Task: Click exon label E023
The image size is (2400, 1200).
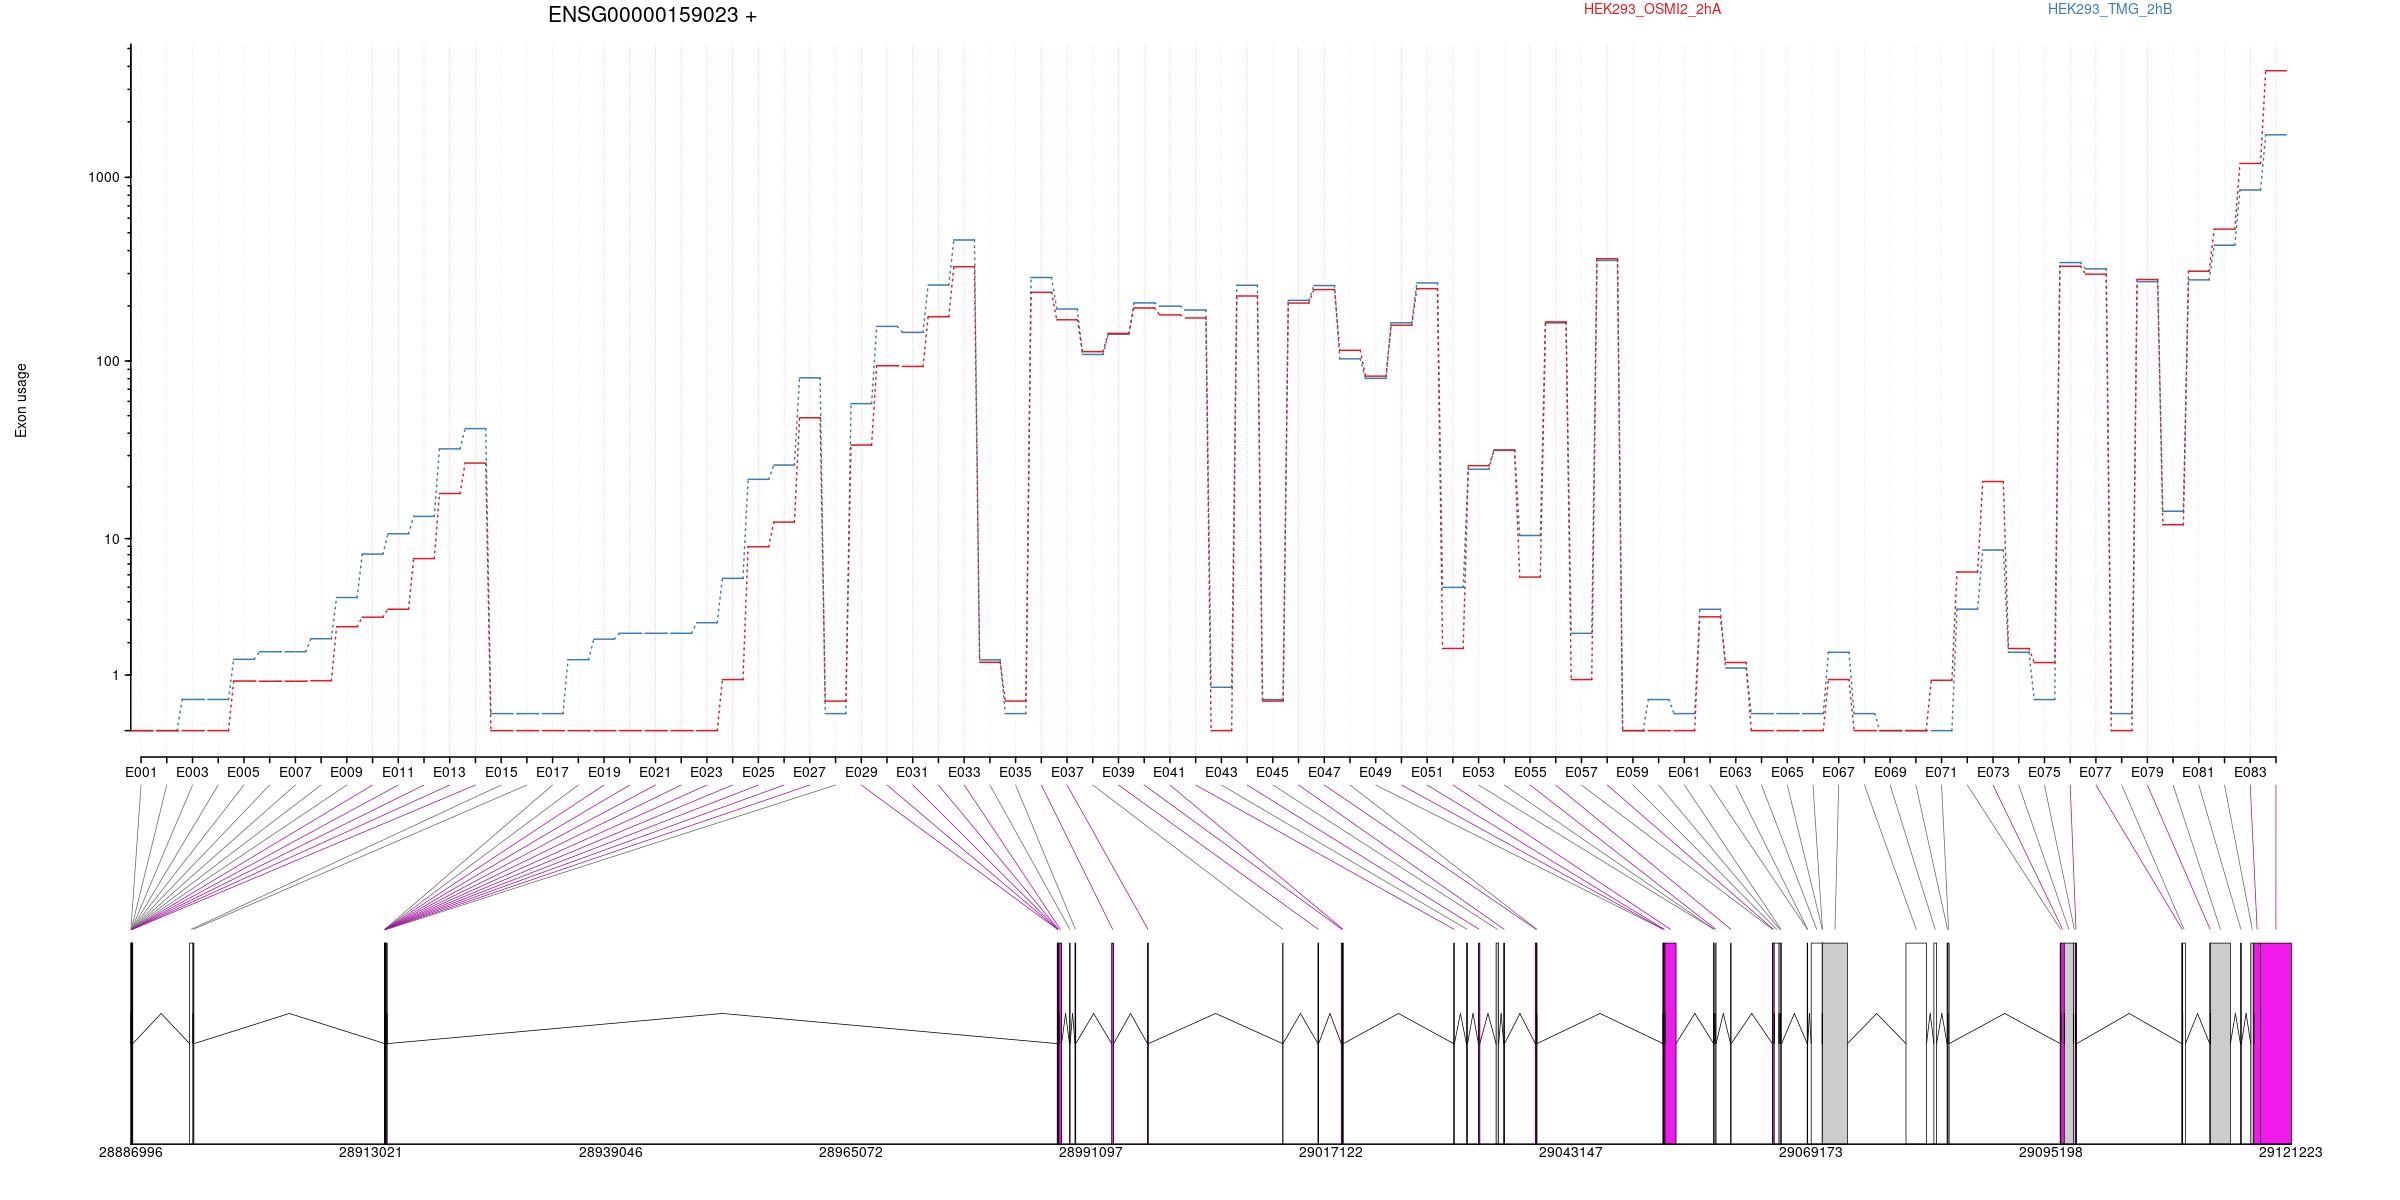Action: [x=706, y=772]
